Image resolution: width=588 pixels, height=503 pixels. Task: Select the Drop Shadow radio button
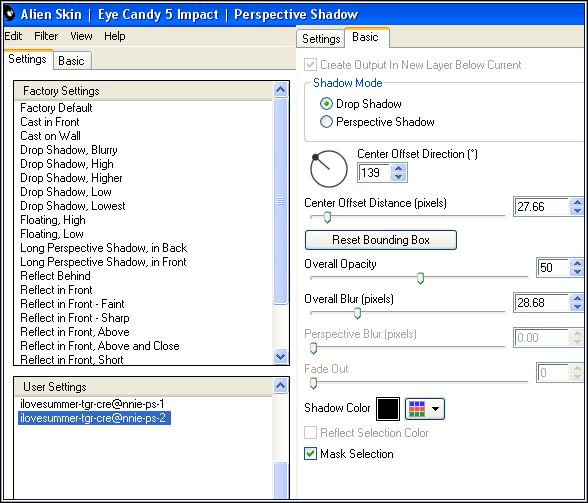click(326, 104)
